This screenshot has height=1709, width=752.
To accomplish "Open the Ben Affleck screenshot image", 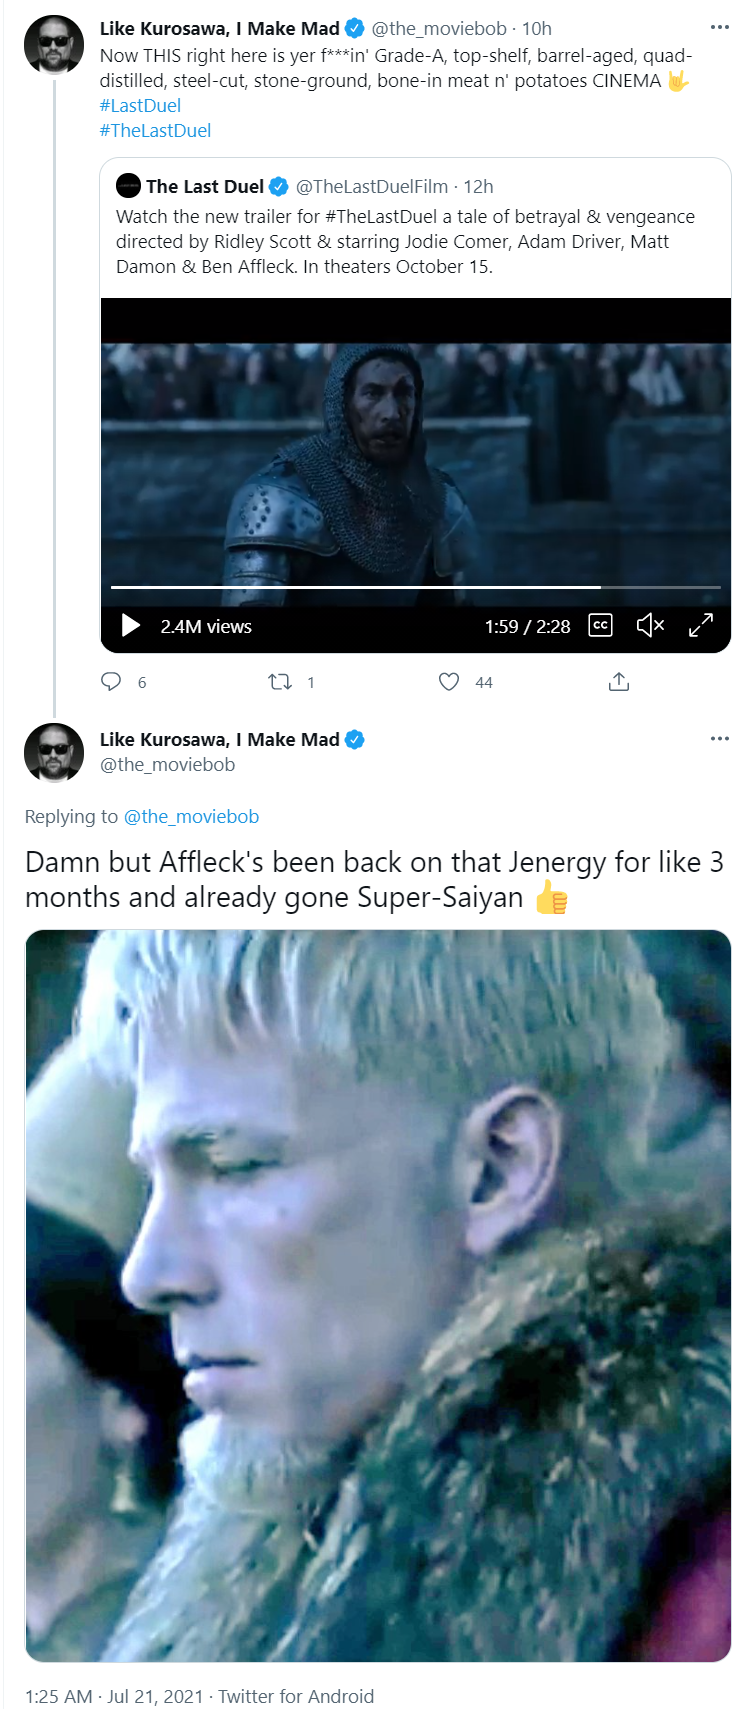I will (x=378, y=1296).
